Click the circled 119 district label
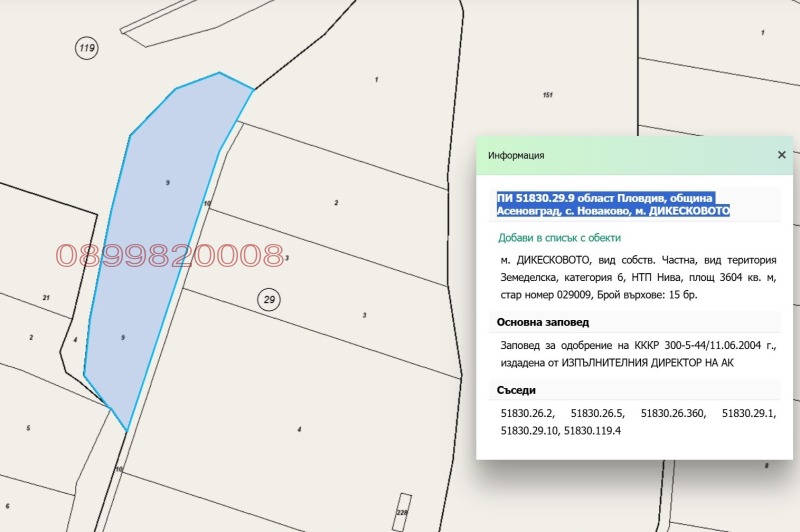Viewport: 800px width, 532px height. click(x=86, y=47)
